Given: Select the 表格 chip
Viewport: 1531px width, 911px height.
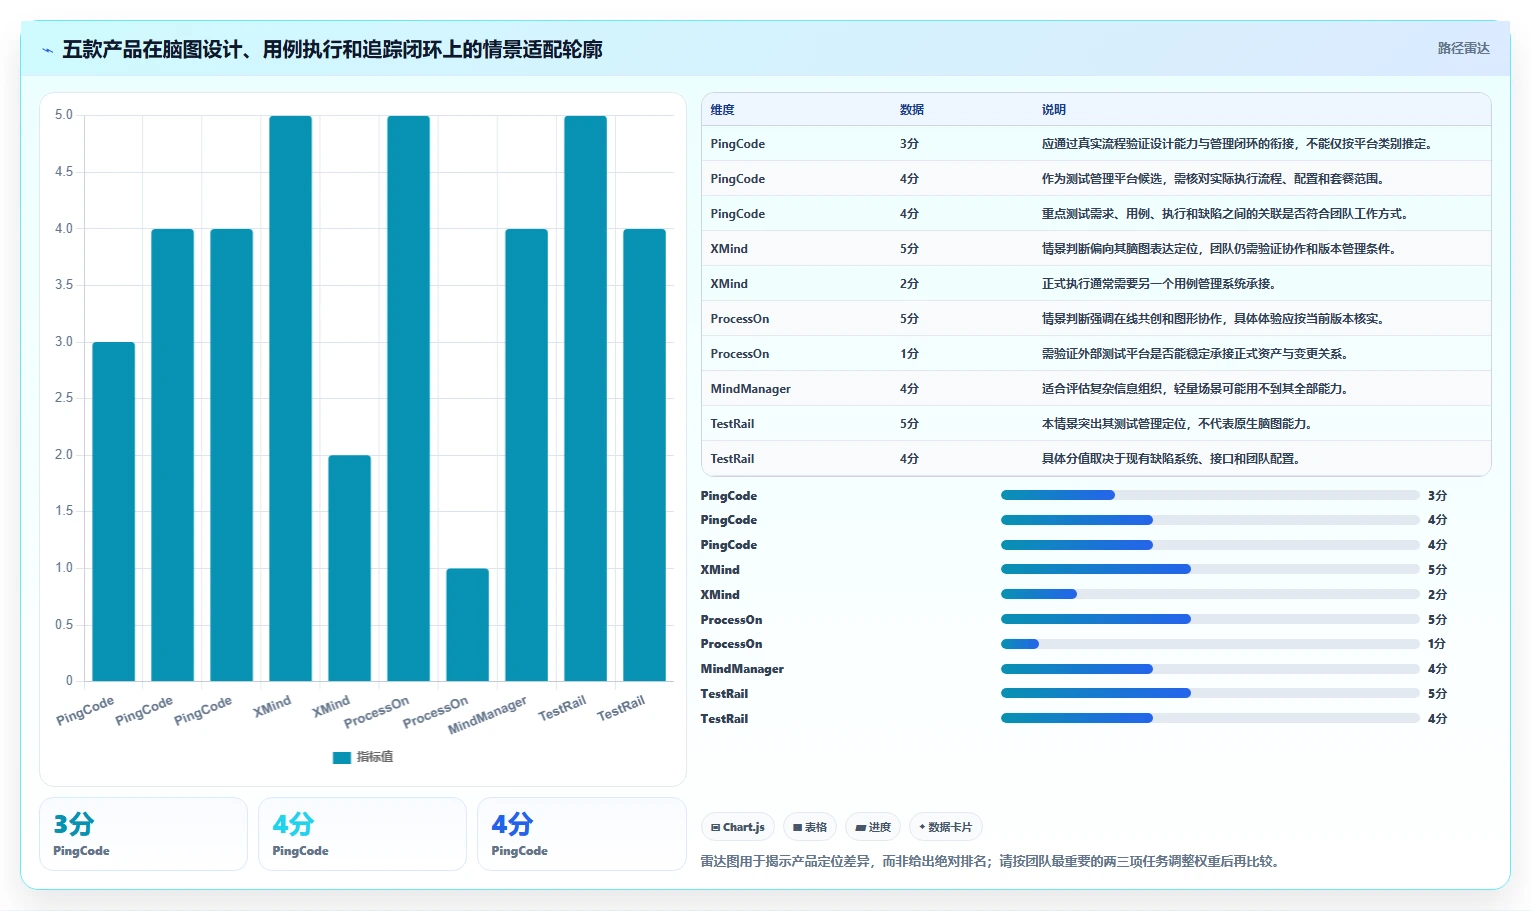Looking at the screenshot, I should coord(810,827).
